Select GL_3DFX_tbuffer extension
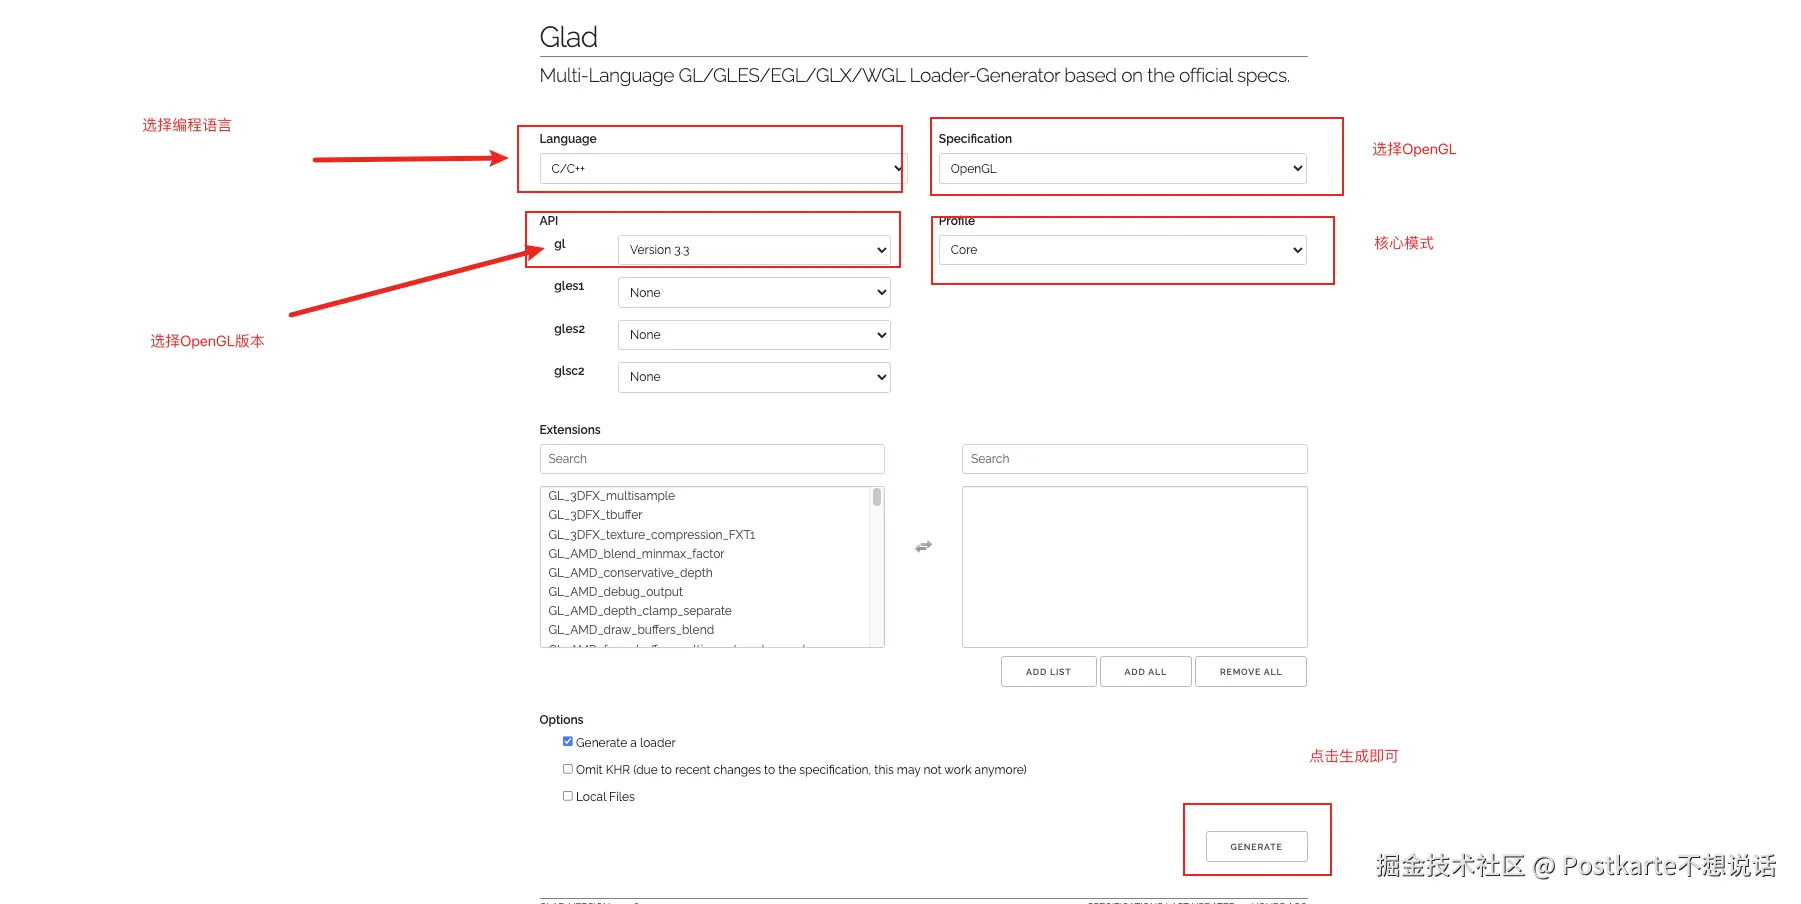Screen dimensions: 1801x904 pos(595,515)
